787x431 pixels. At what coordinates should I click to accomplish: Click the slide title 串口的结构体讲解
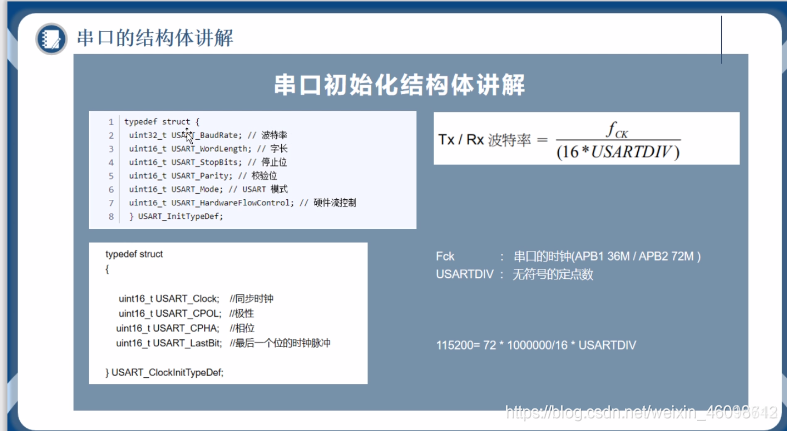click(155, 38)
